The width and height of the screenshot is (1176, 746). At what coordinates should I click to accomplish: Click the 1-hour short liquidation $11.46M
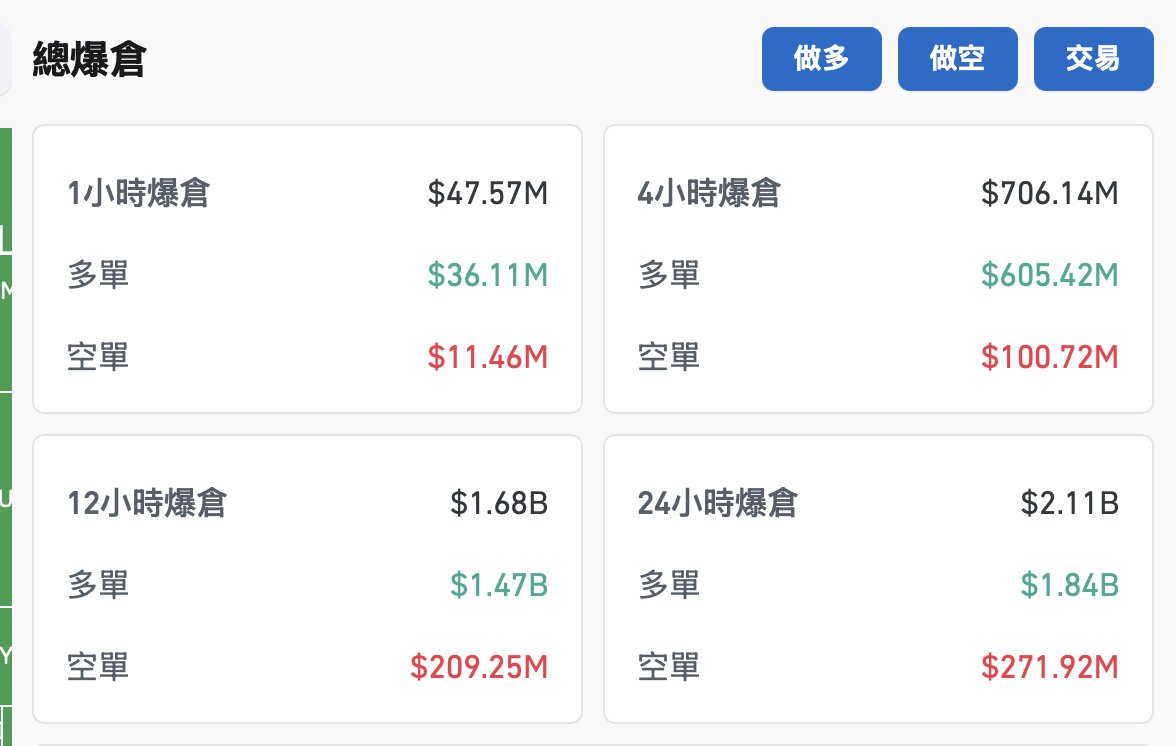click(488, 356)
